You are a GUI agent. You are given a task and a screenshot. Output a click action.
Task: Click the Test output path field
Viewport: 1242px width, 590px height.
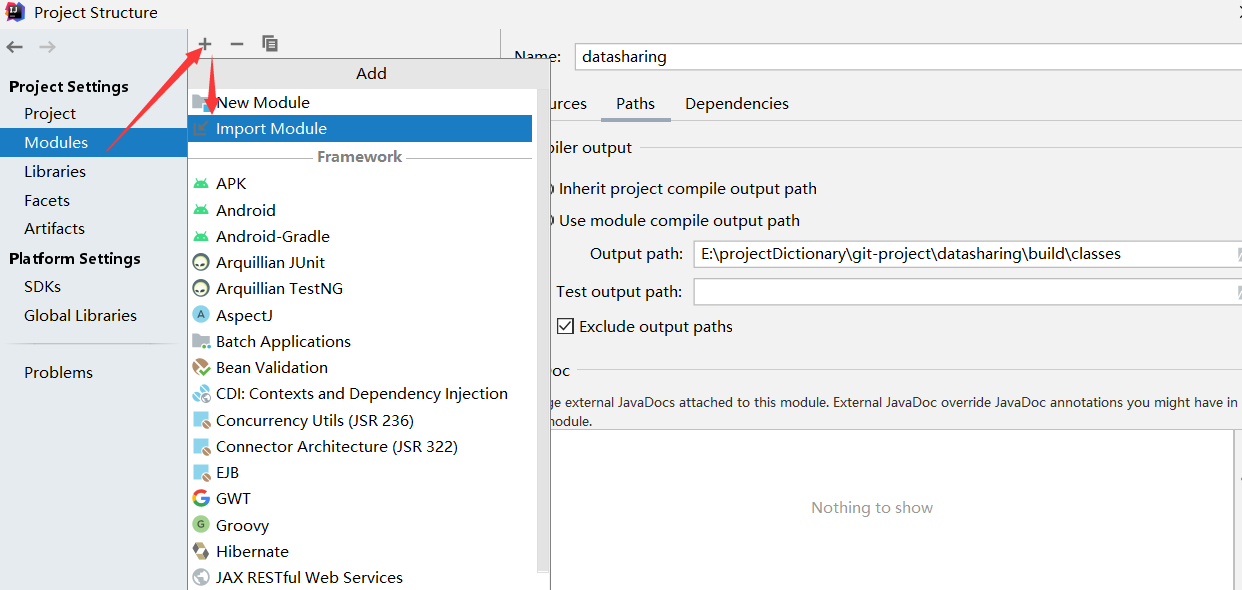point(960,292)
